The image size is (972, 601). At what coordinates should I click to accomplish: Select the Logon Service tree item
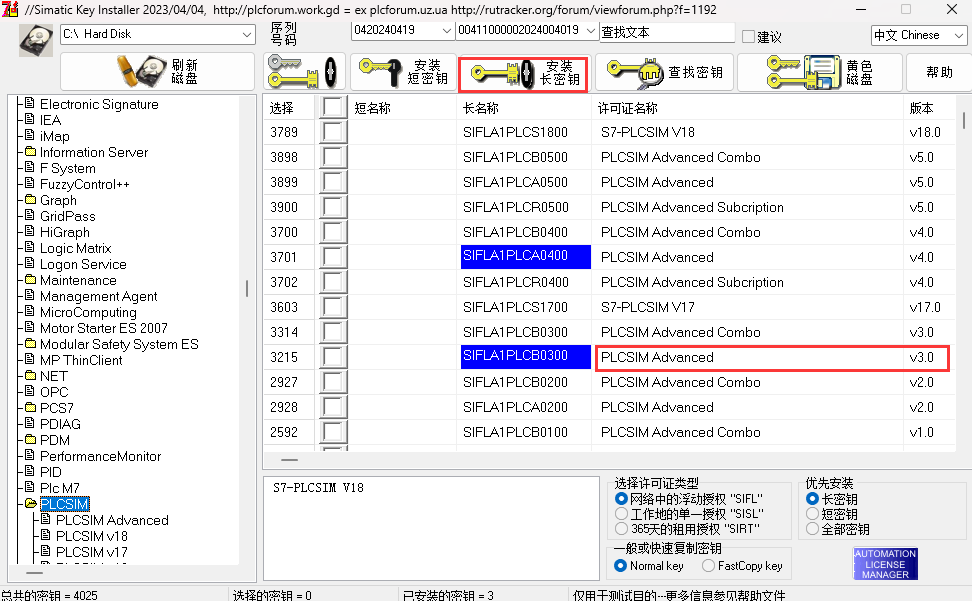coord(83,265)
